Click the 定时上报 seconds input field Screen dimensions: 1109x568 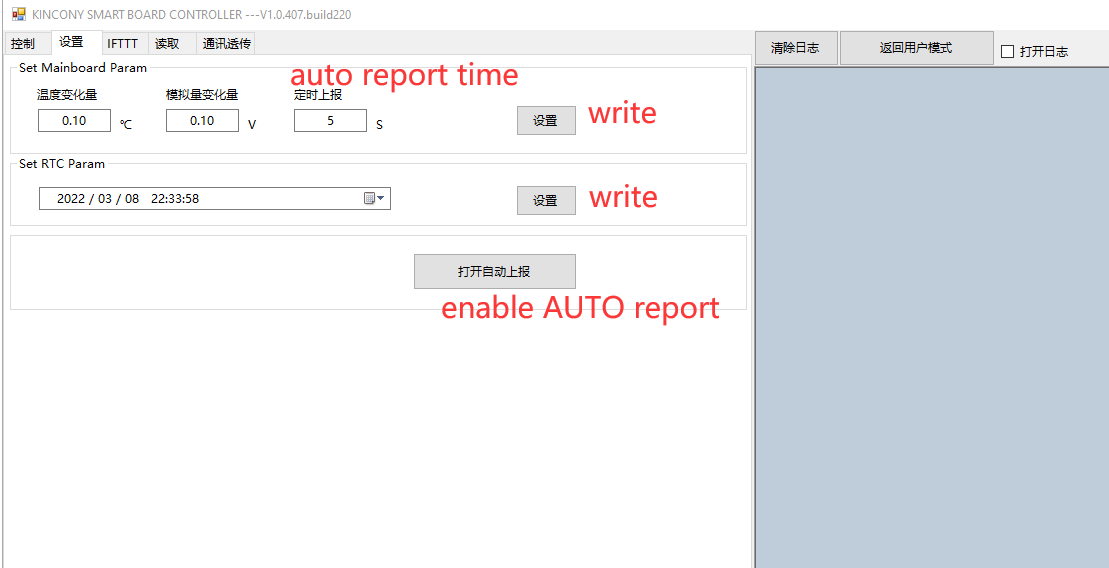coord(330,121)
